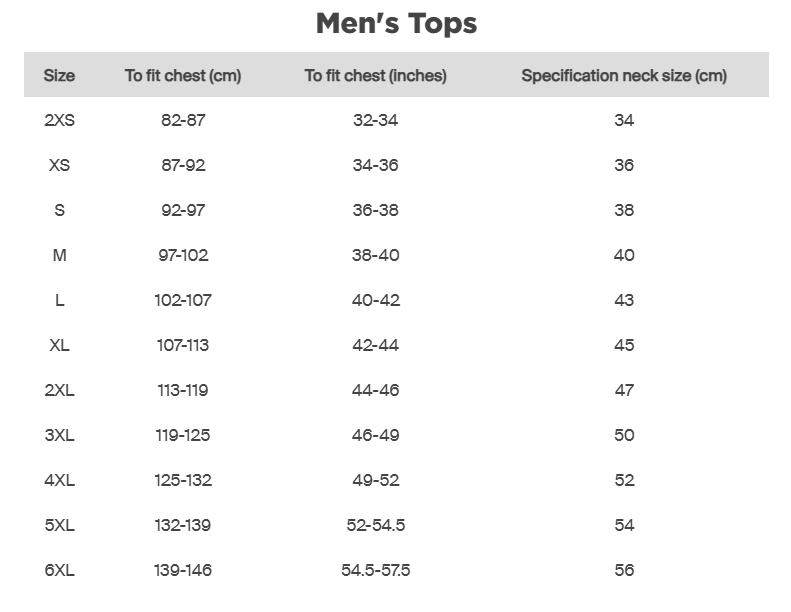Image resolution: width=791 pixels, height=612 pixels.
Task: Select the Size column header
Action: [59, 75]
